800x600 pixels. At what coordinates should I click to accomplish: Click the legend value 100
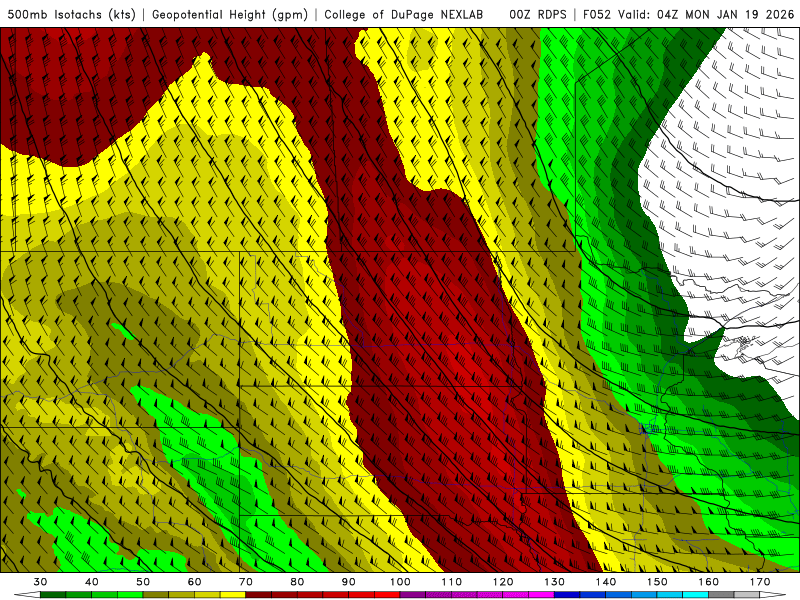click(400, 582)
